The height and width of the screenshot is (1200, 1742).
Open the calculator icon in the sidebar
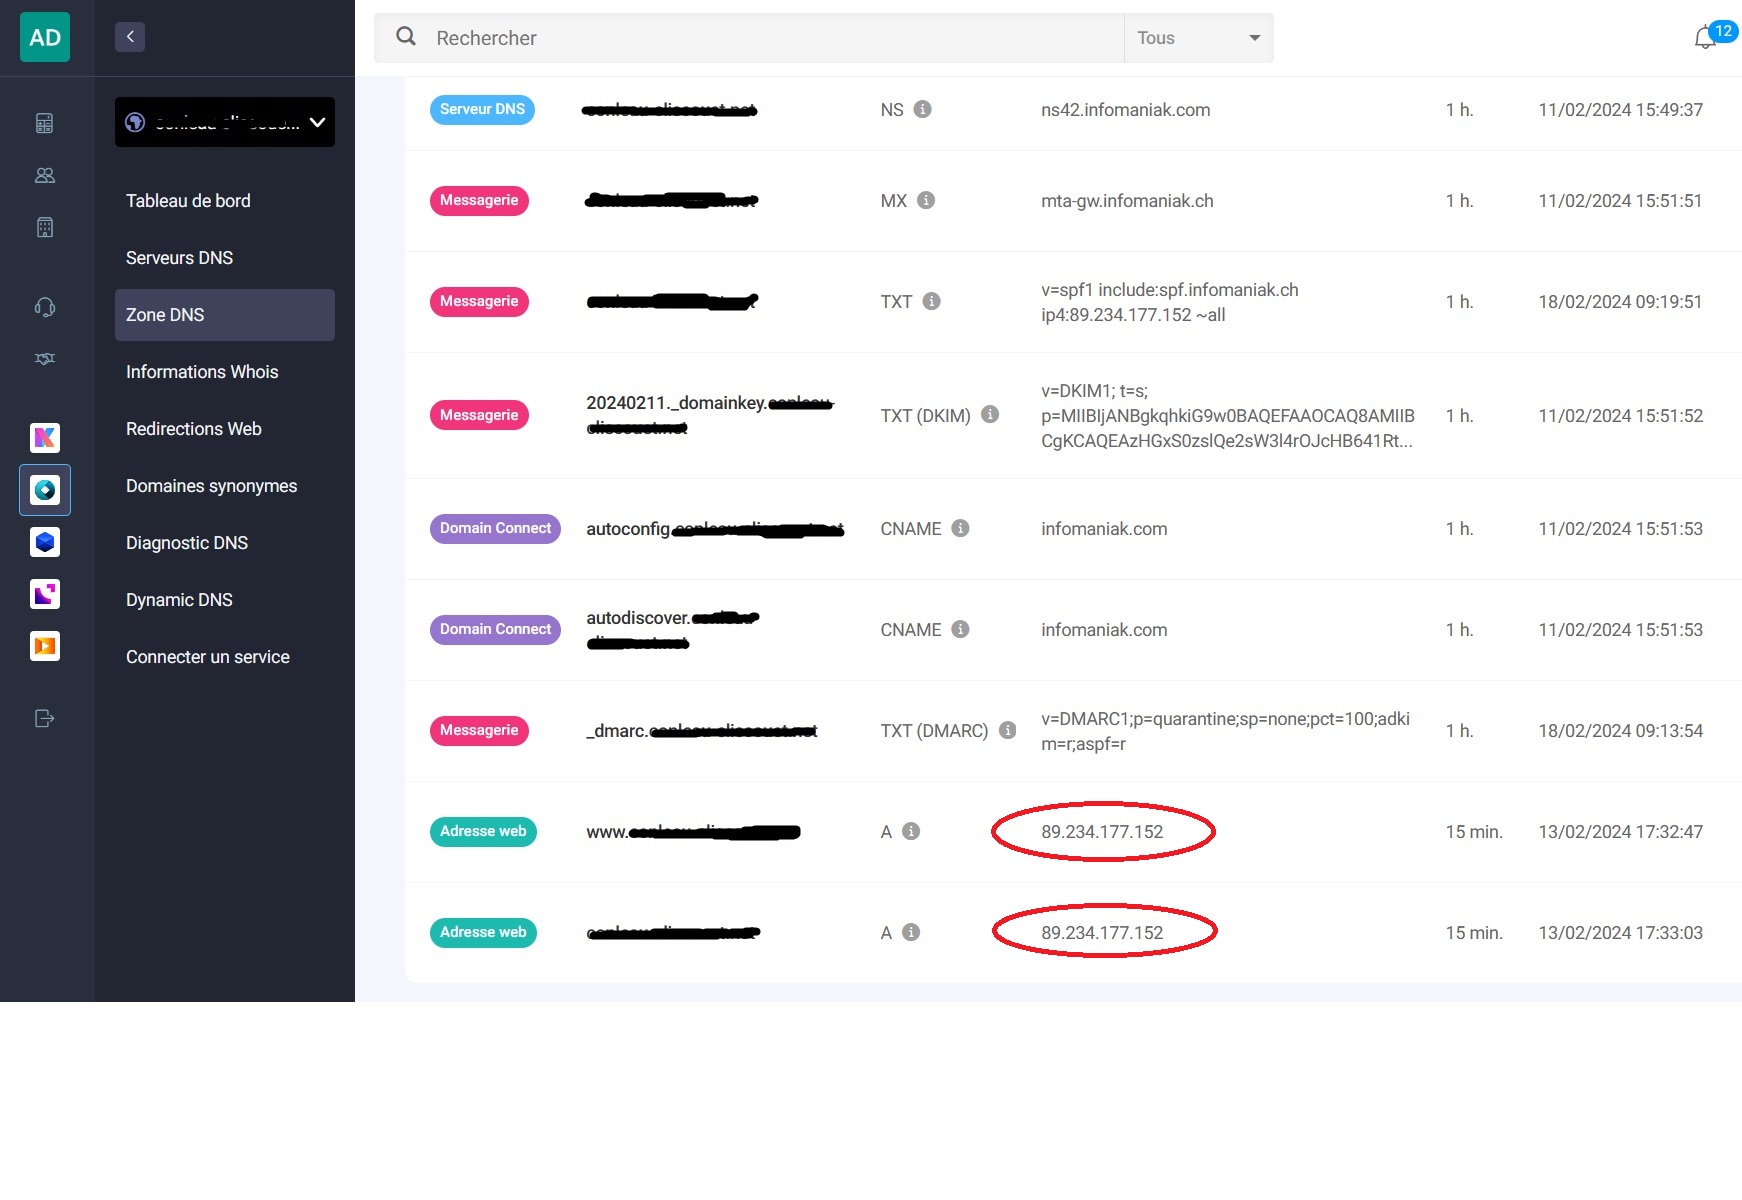44,123
